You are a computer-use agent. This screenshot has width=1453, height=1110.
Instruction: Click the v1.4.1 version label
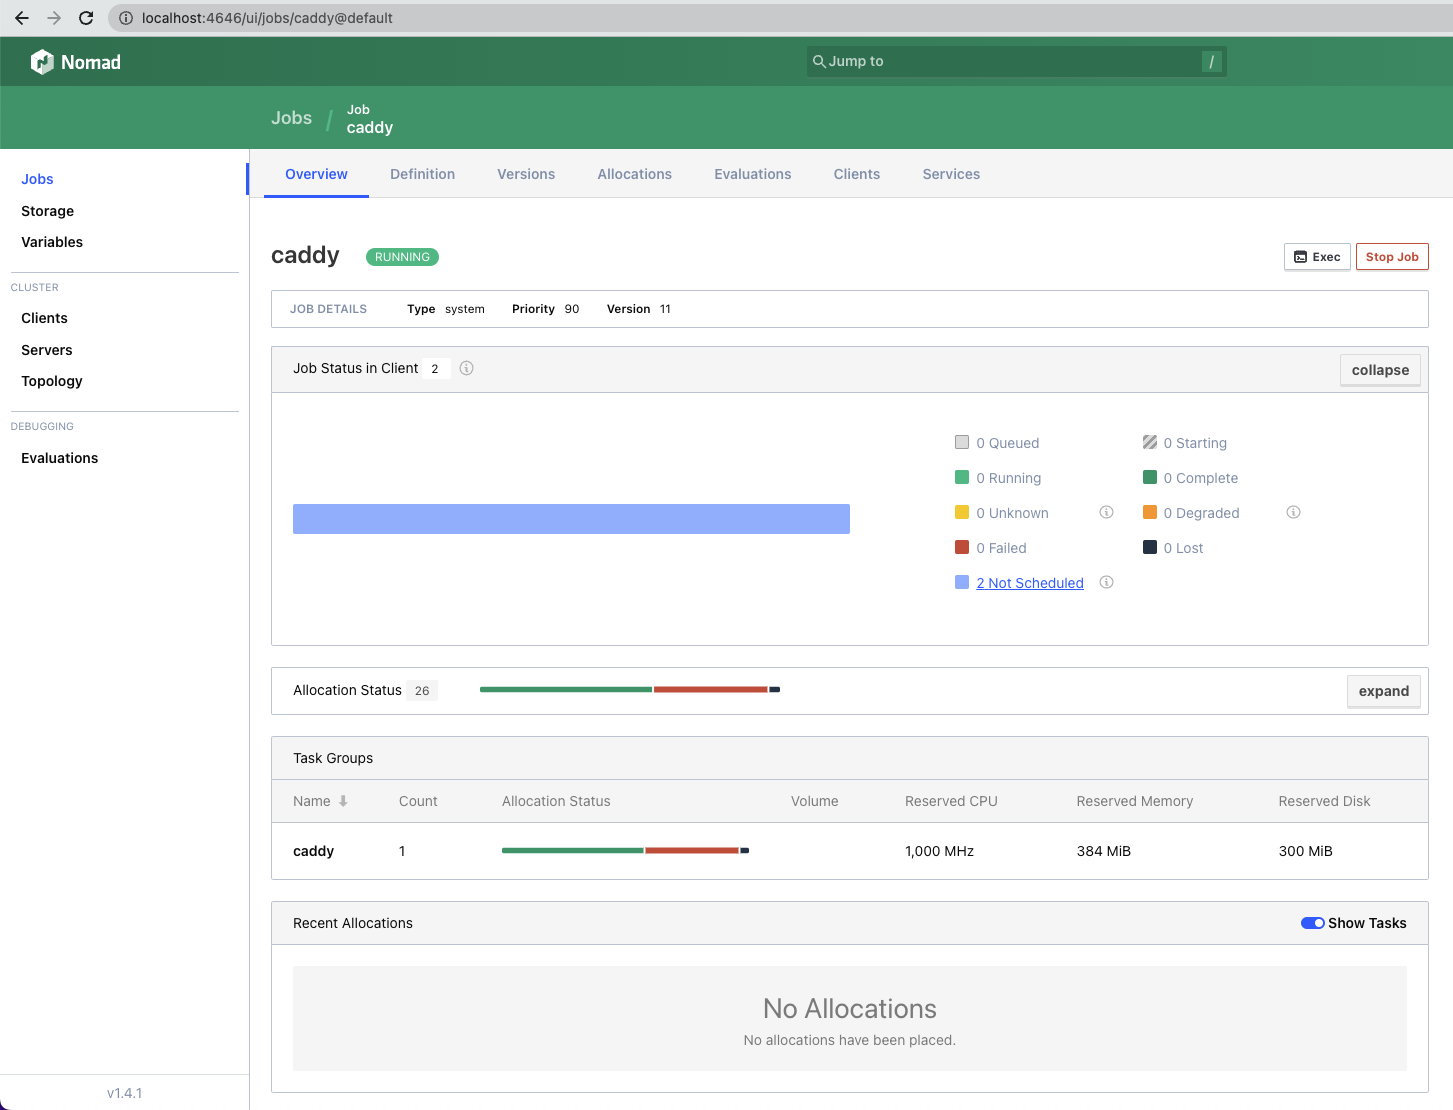click(x=124, y=1093)
